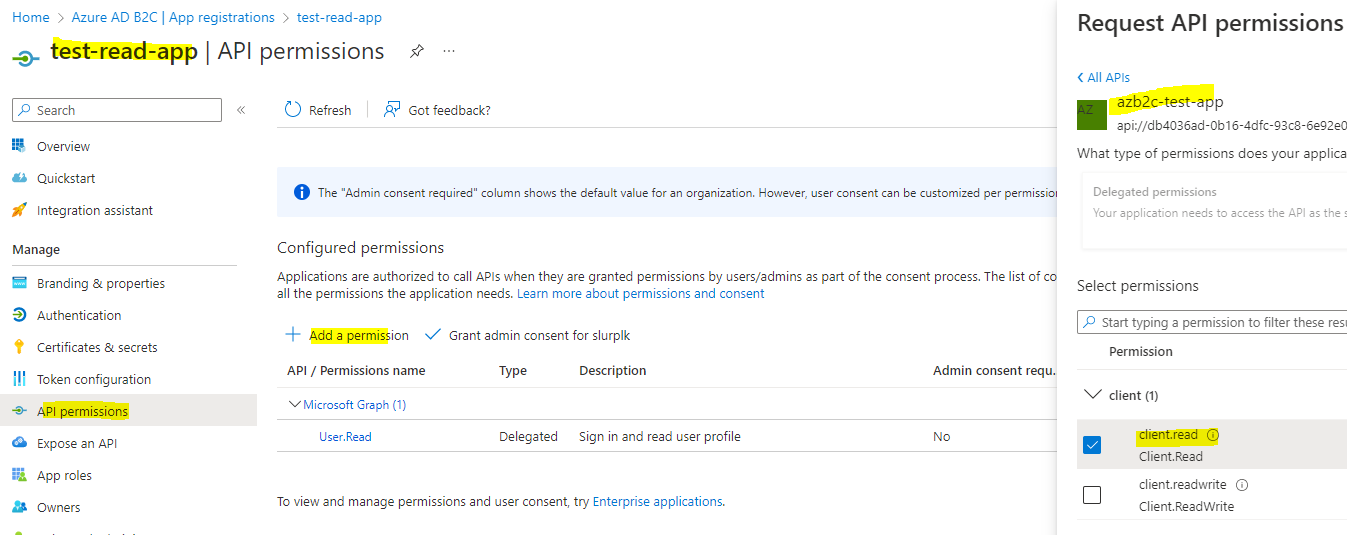Viewport: 1347px width, 535px height.
Task: Open the Integration assistant rocket icon
Action: pyautogui.click(x=19, y=210)
